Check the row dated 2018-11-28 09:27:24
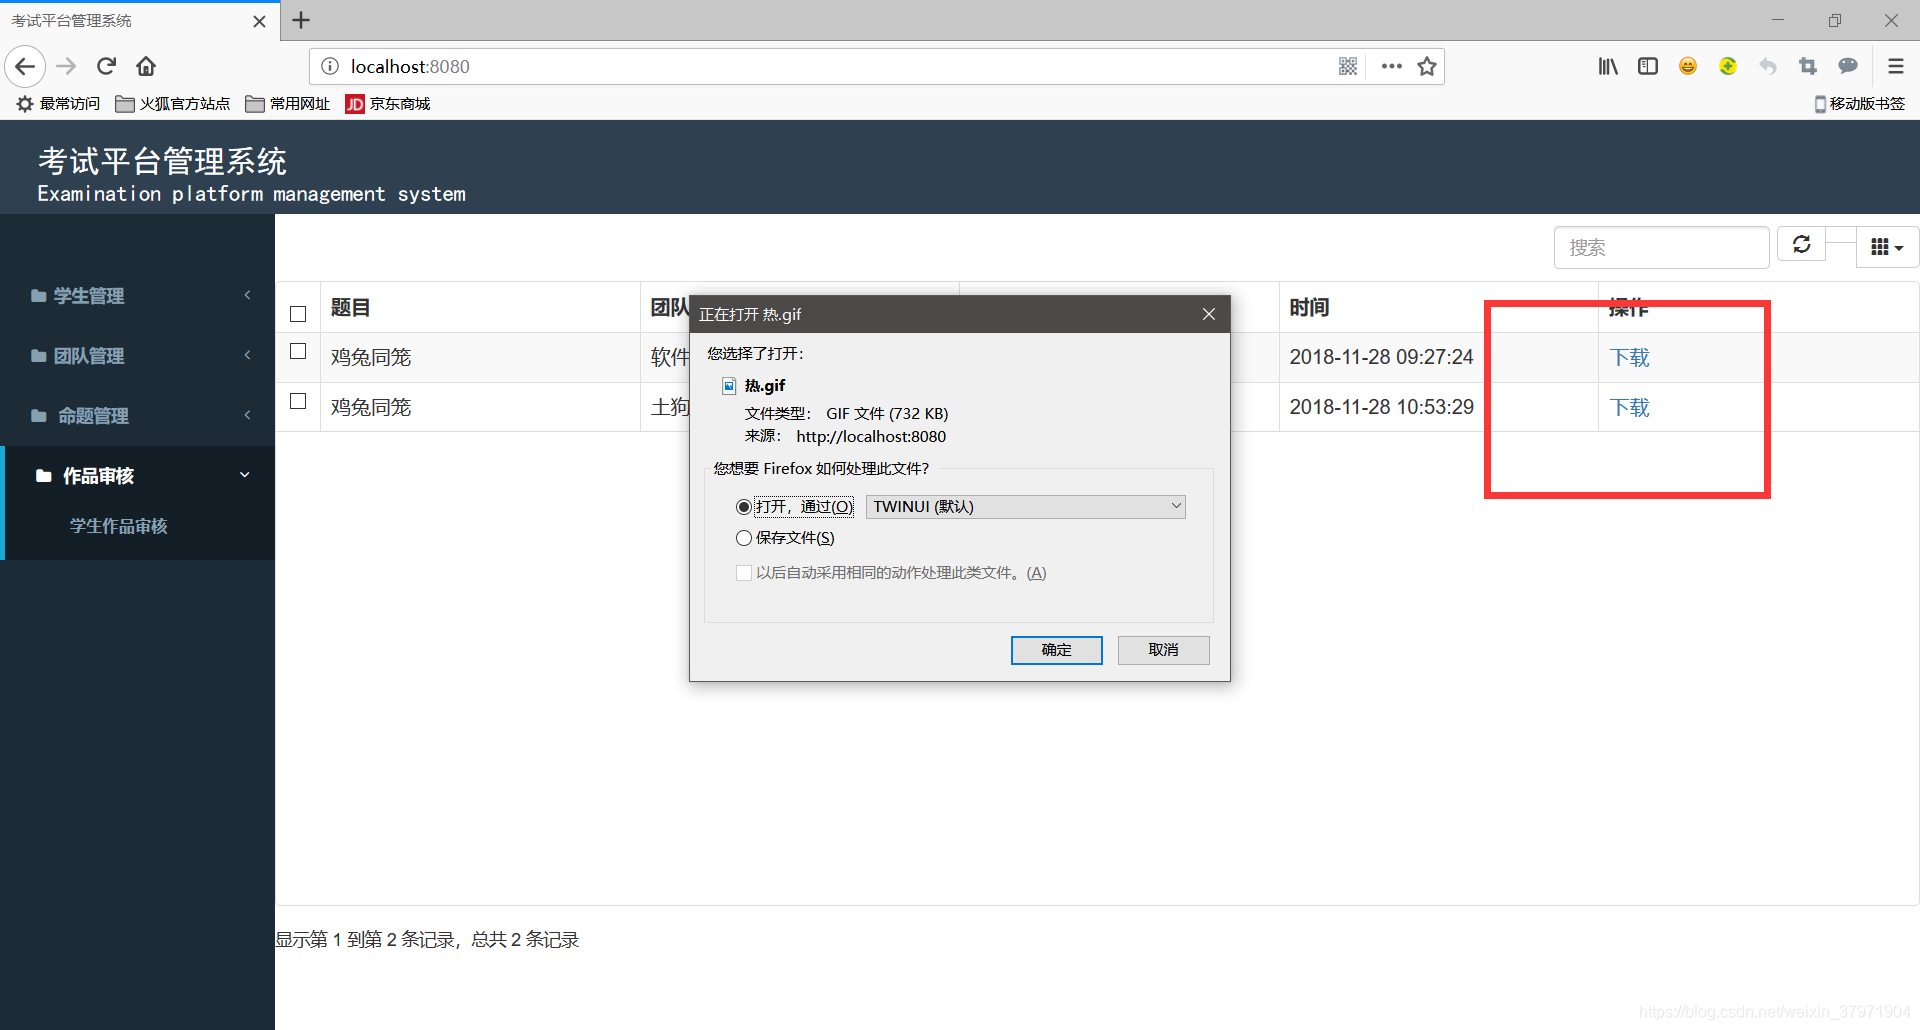1920x1030 pixels. point(298,351)
